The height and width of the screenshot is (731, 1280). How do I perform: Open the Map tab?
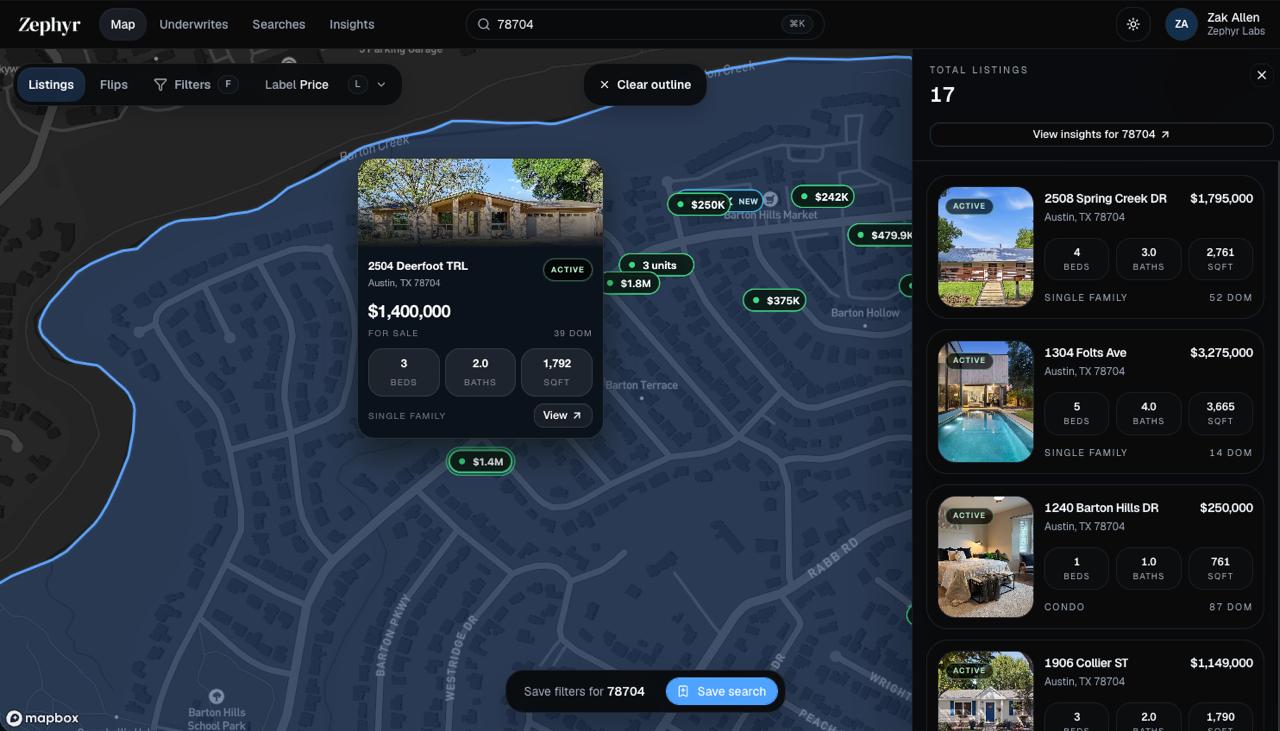(123, 24)
